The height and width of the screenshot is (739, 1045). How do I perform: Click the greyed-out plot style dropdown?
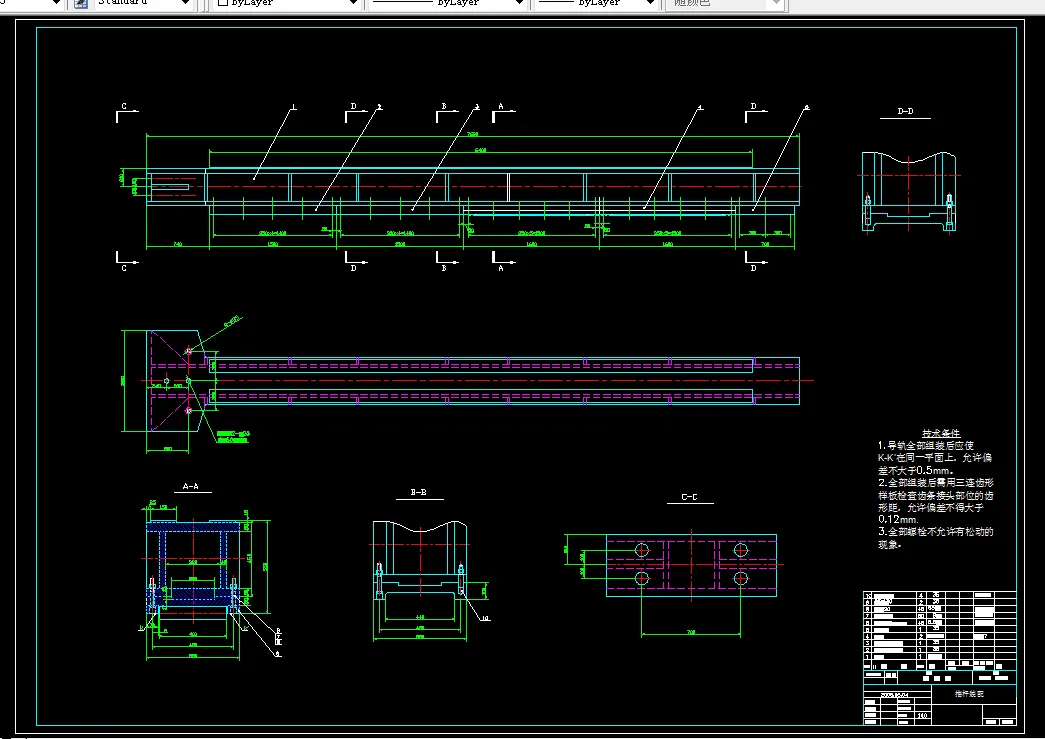tap(726, 3)
